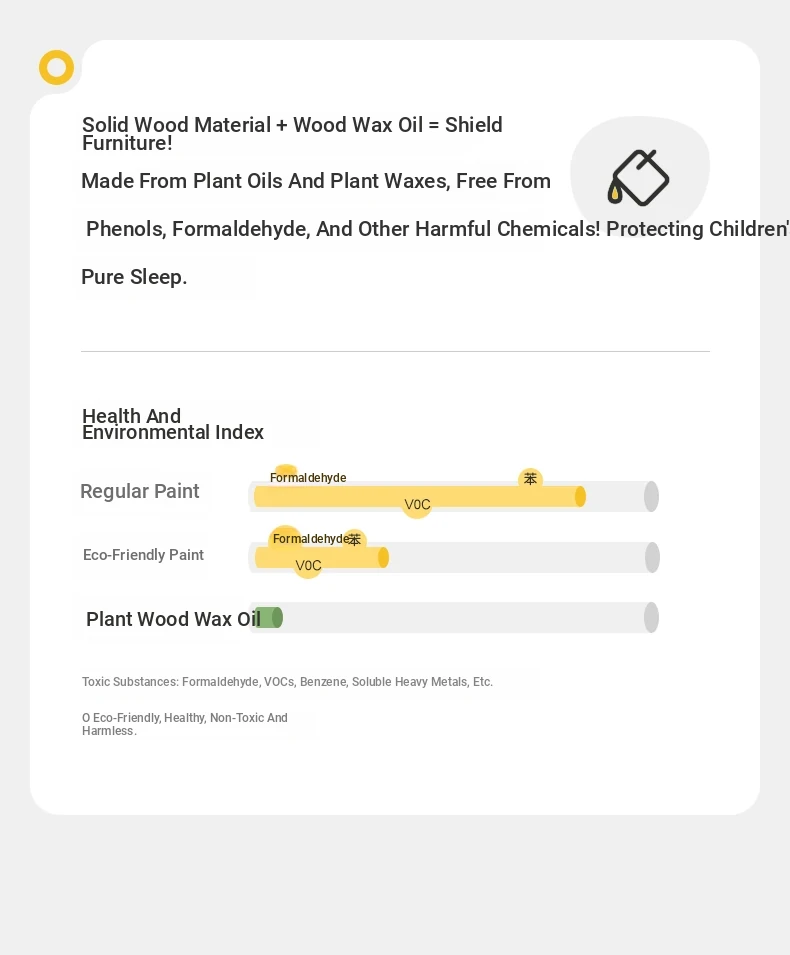Click the Health And Environmental Index heading
Screen dimensions: 790x955
pos(173,424)
